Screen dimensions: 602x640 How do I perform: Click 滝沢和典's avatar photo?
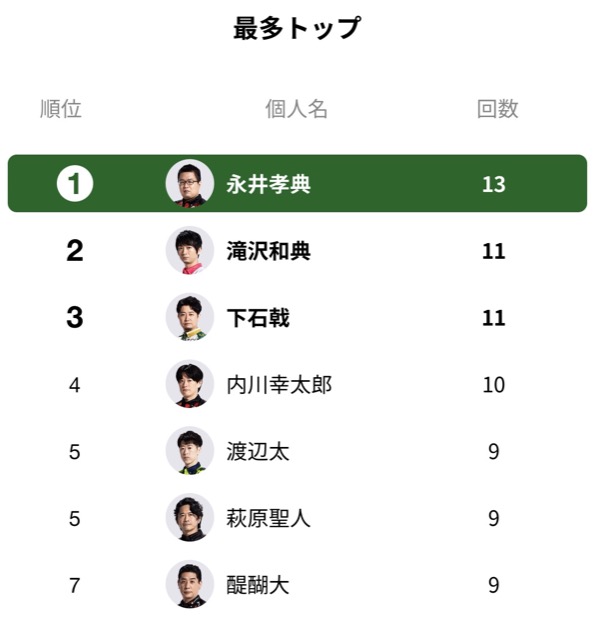(x=189, y=250)
